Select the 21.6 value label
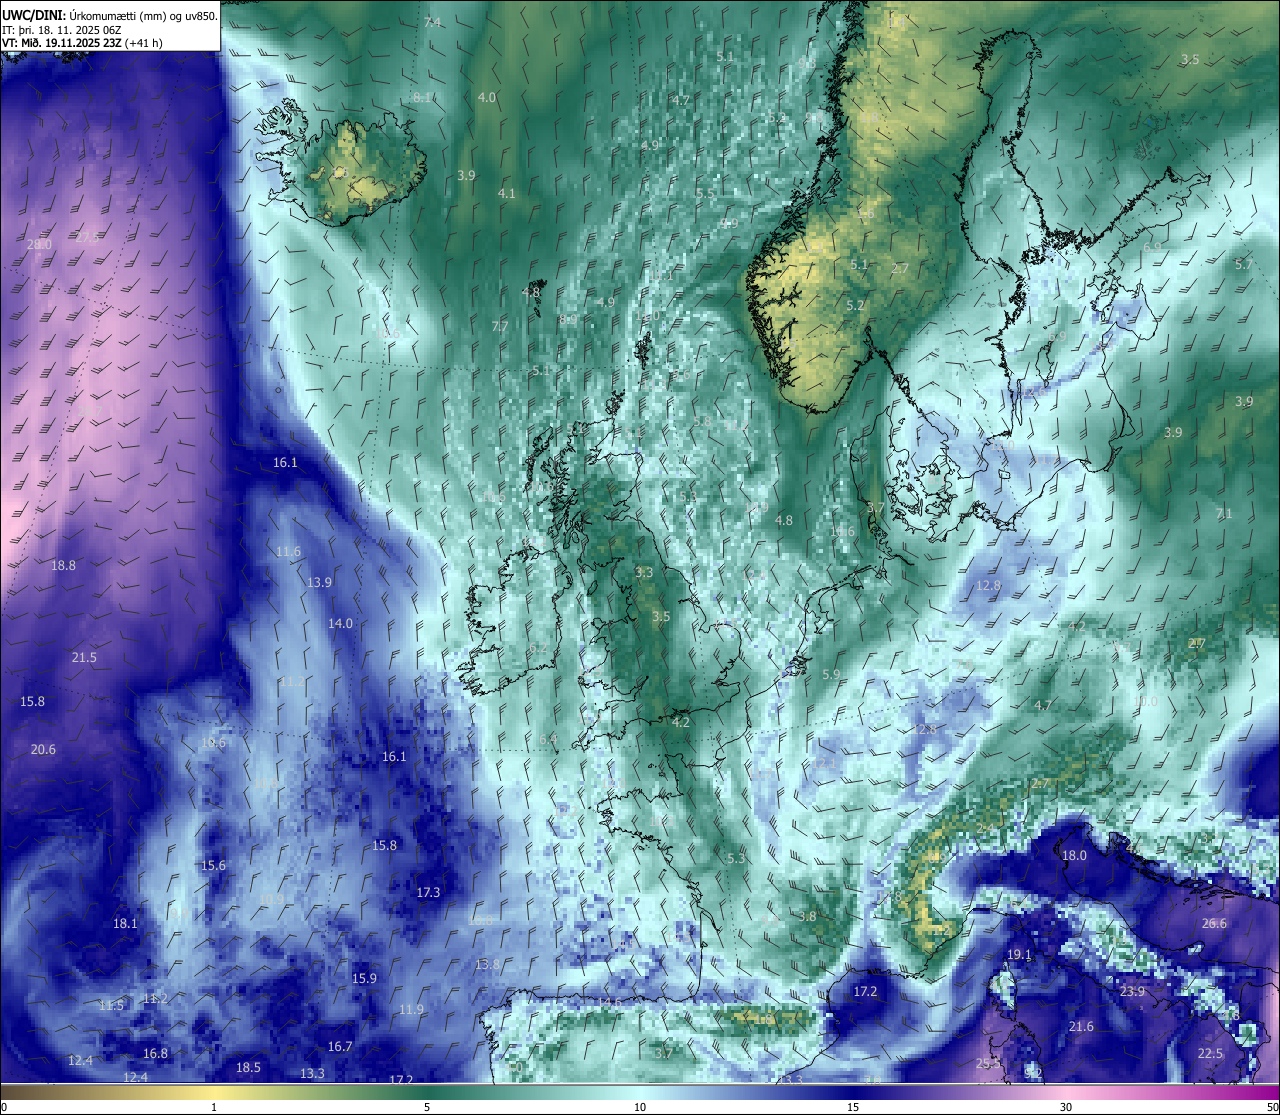 (1081, 1026)
